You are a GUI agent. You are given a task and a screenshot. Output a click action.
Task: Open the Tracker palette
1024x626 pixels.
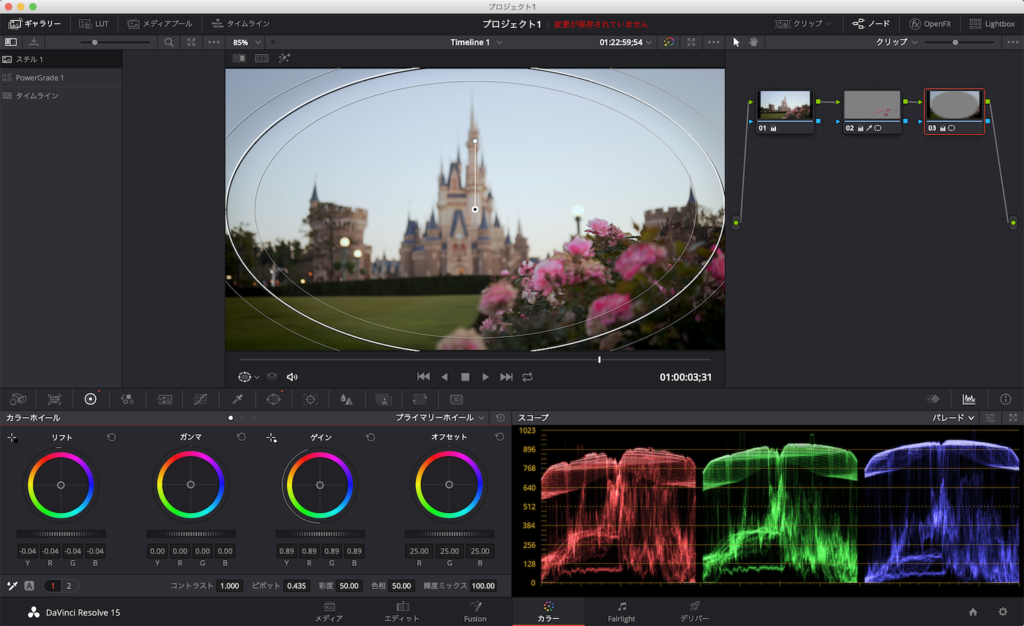click(311, 399)
